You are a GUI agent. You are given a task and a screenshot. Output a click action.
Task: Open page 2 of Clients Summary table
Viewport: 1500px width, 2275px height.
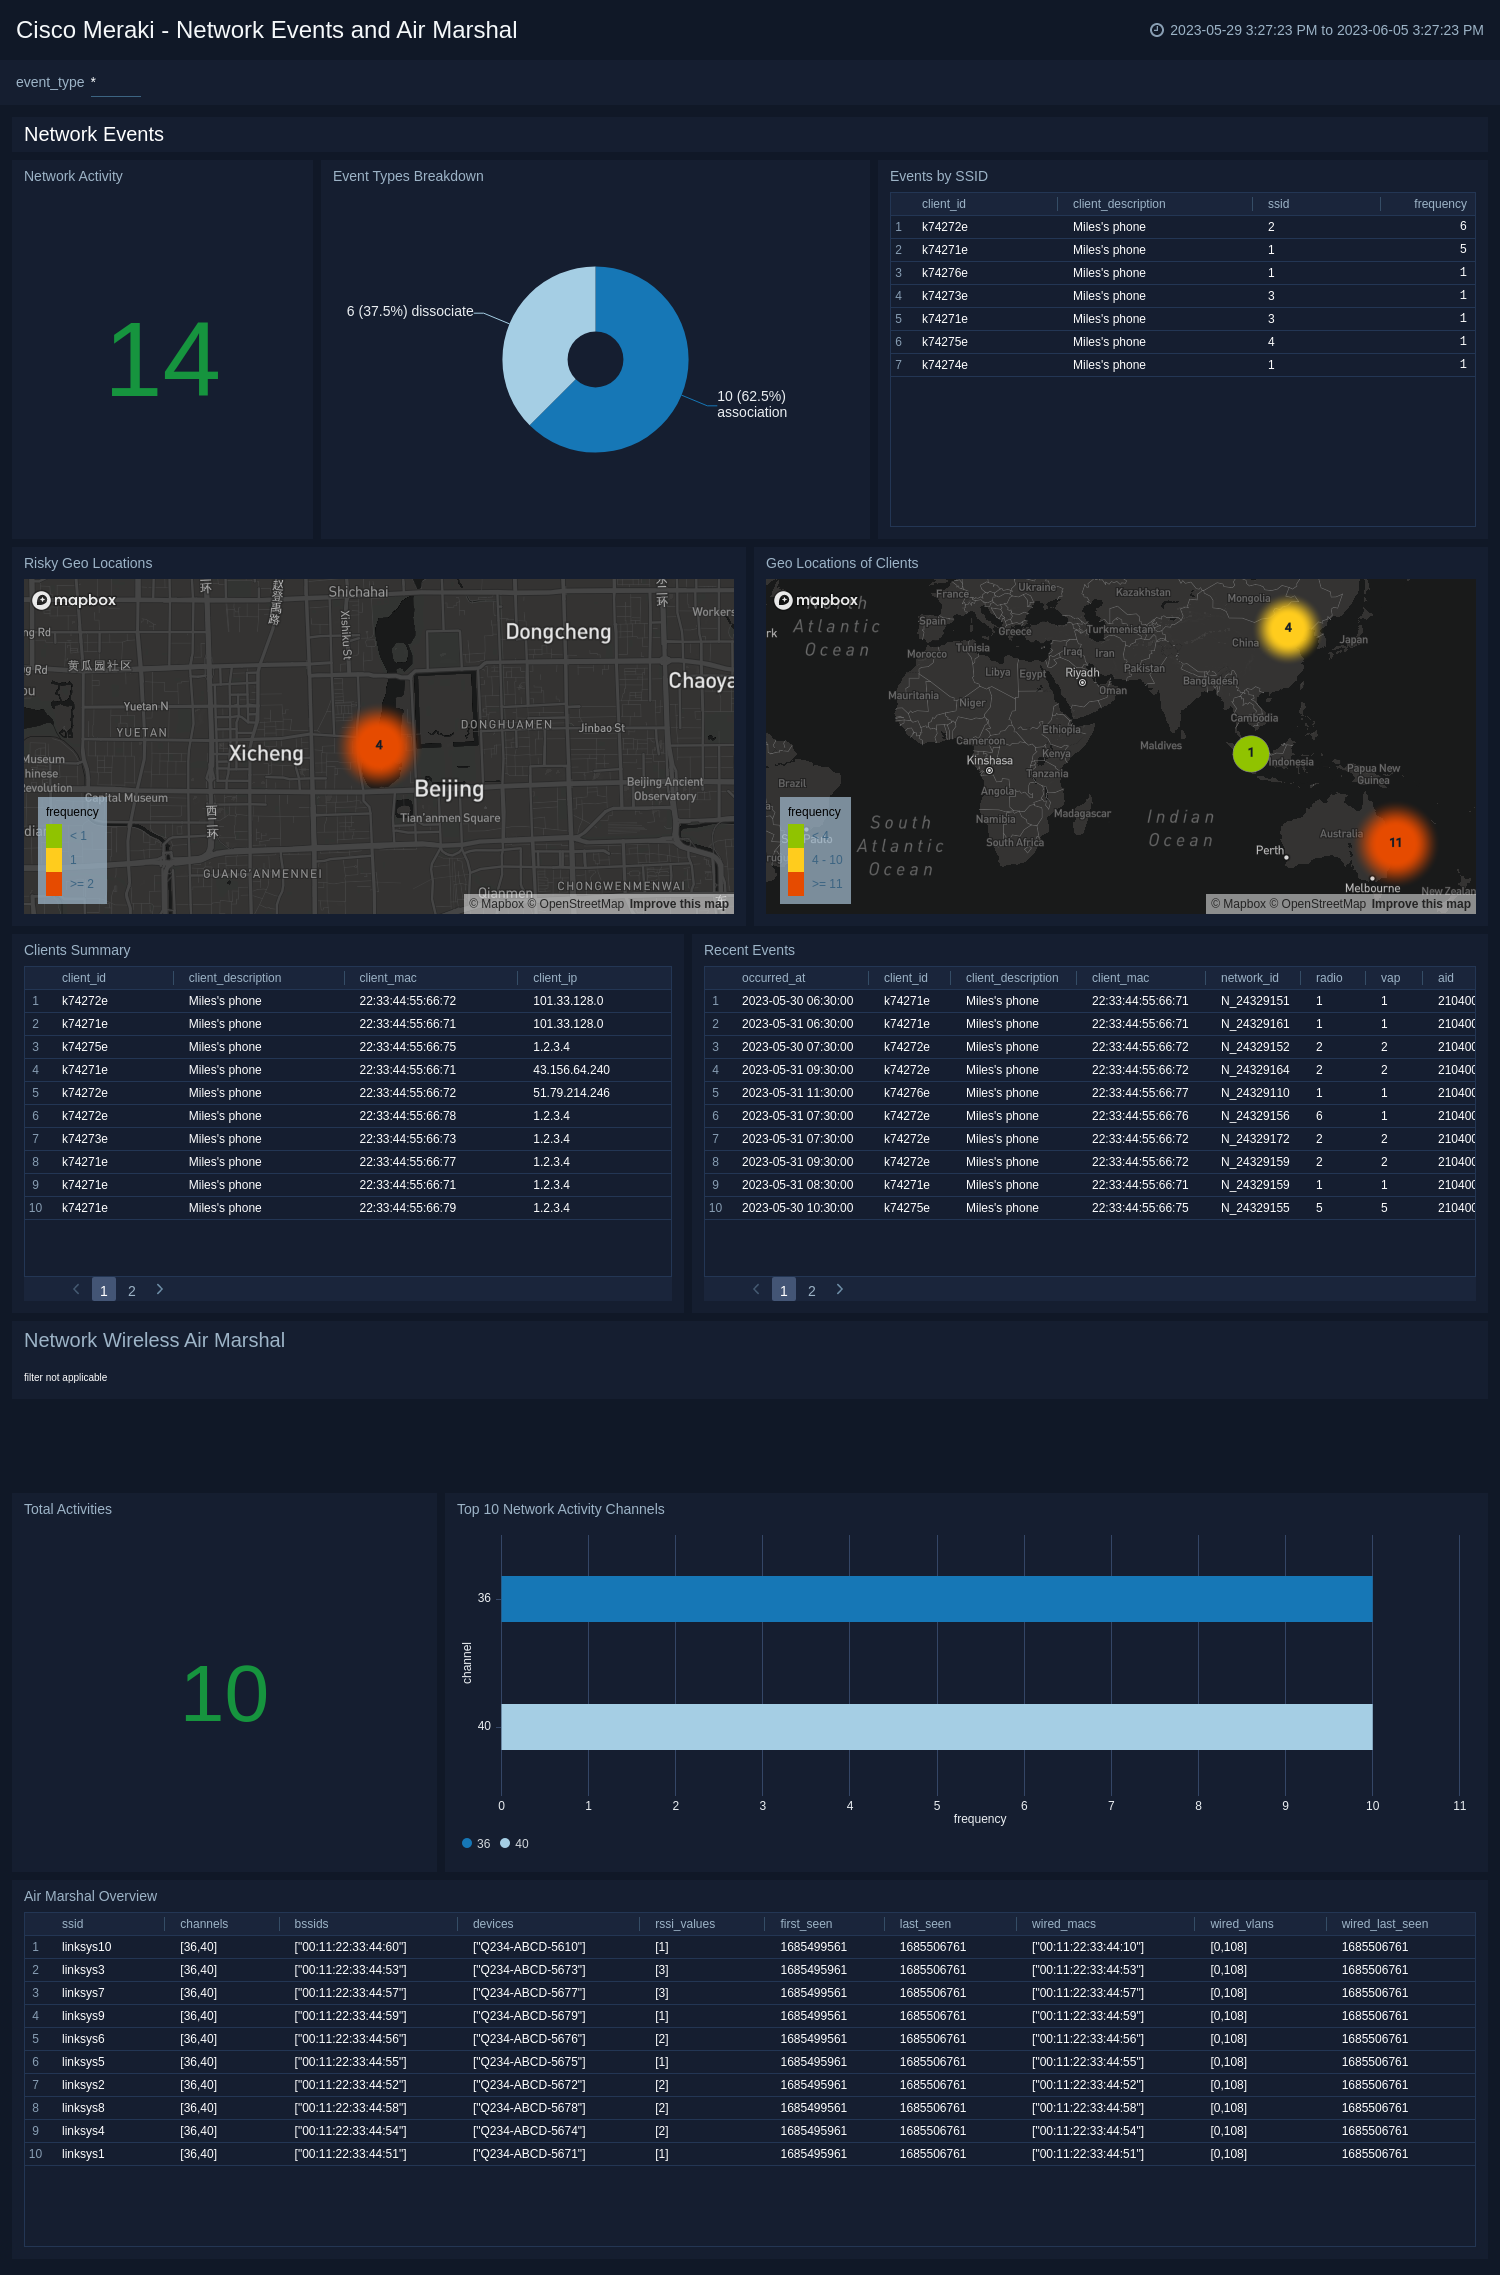tap(132, 1291)
